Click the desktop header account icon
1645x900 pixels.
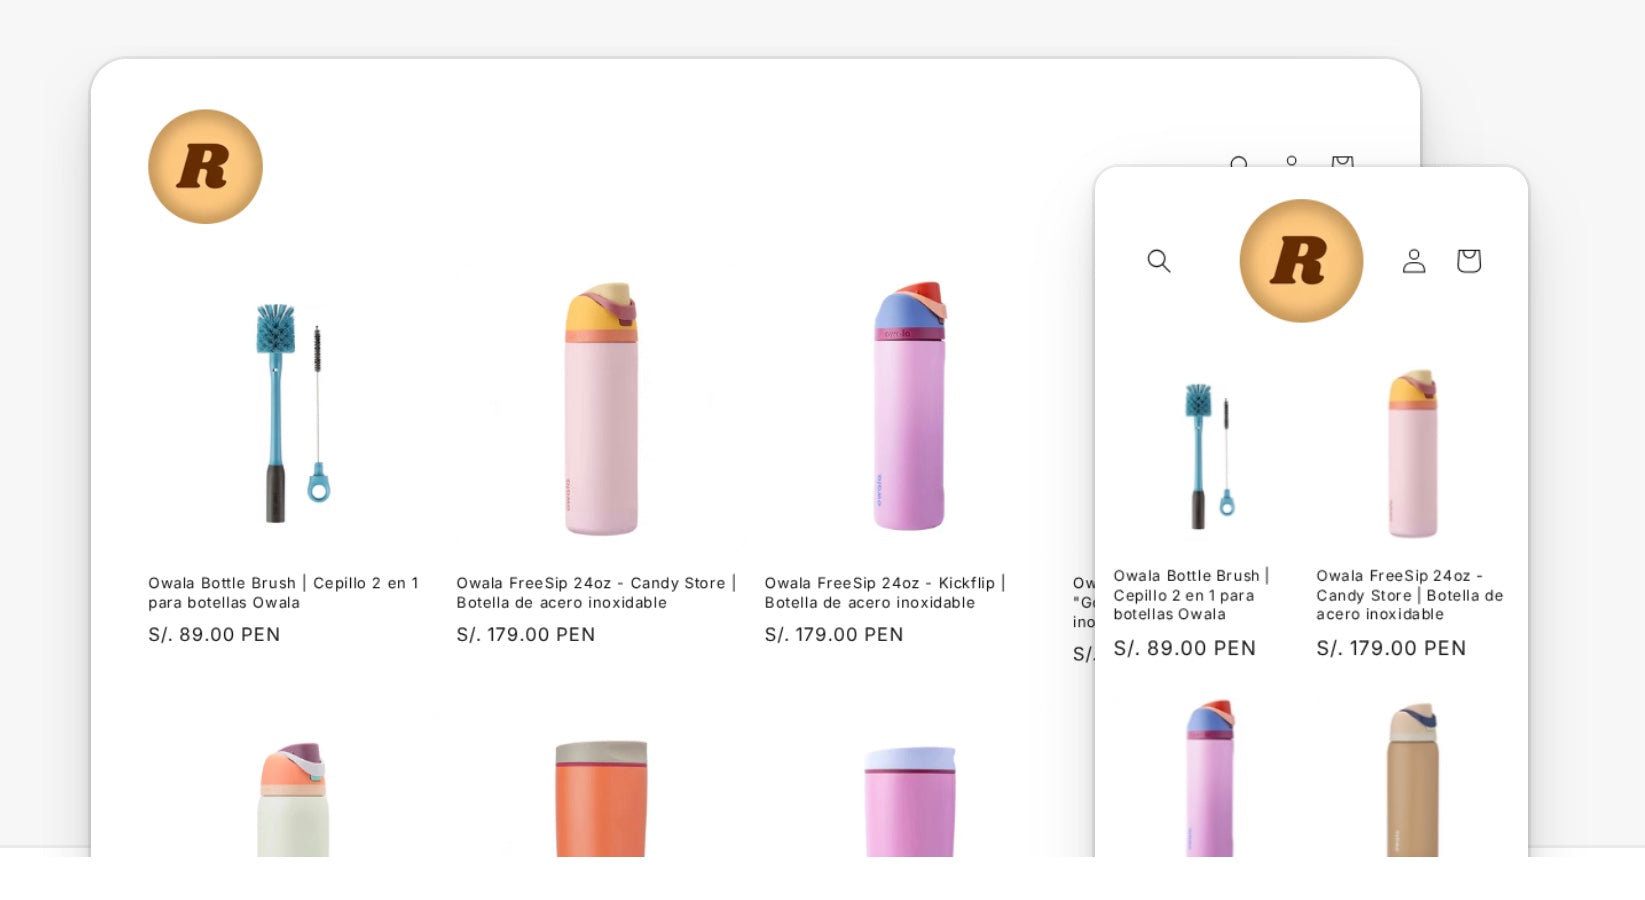[x=1291, y=161]
